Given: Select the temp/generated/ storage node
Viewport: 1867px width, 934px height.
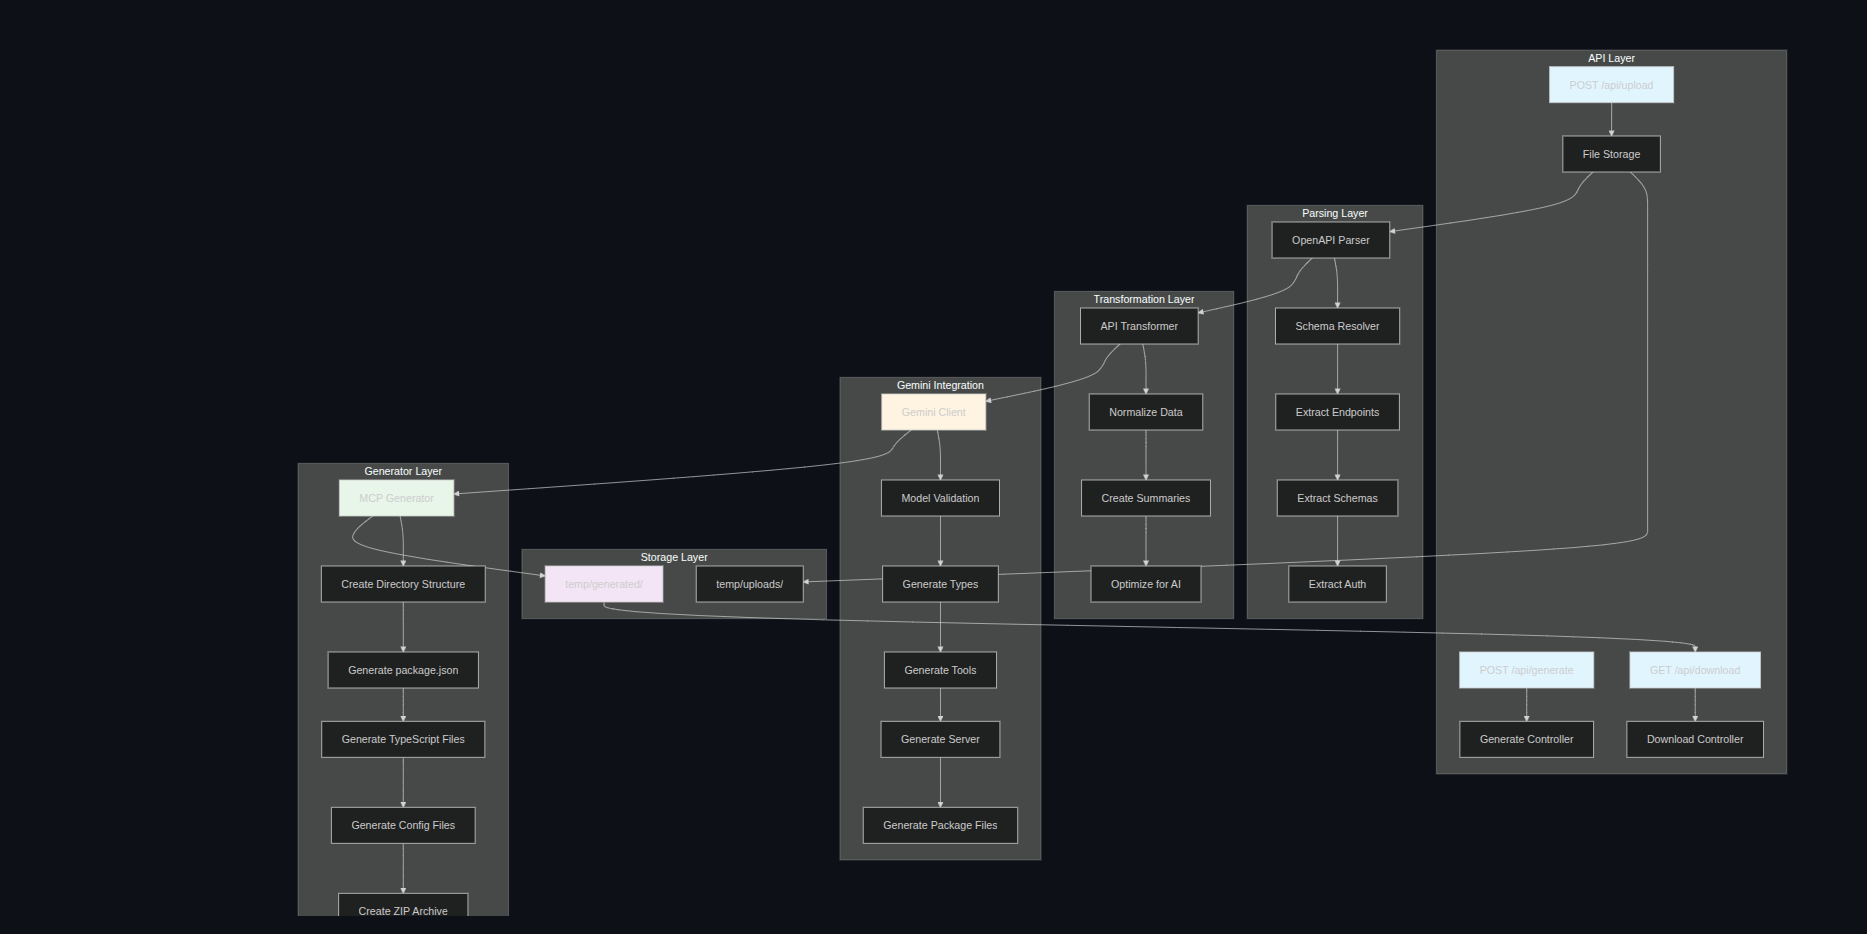Looking at the screenshot, I should 603,584.
